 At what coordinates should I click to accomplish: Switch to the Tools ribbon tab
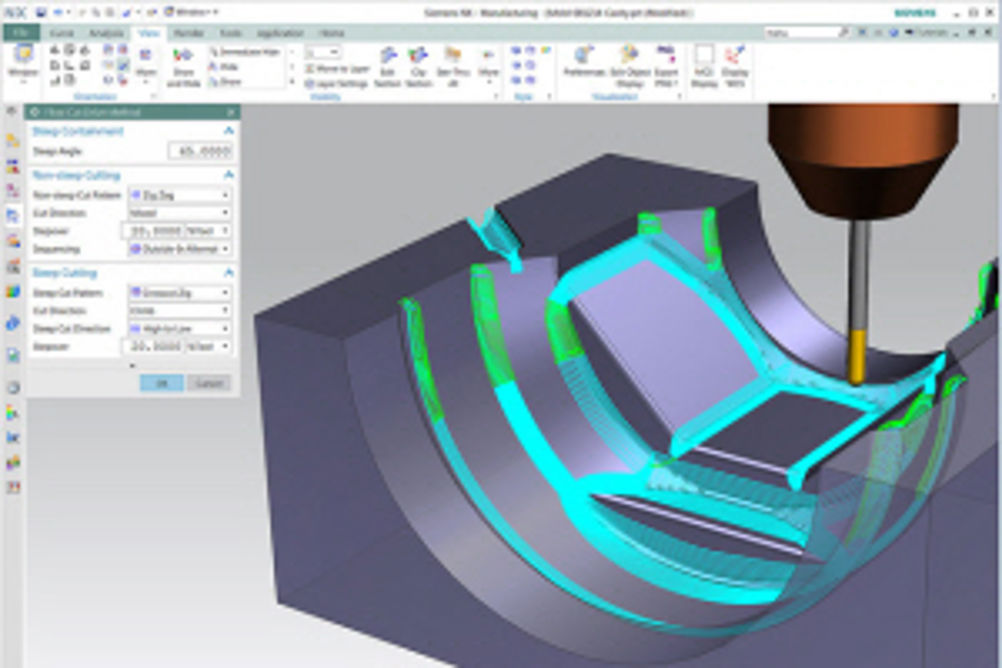[231, 33]
